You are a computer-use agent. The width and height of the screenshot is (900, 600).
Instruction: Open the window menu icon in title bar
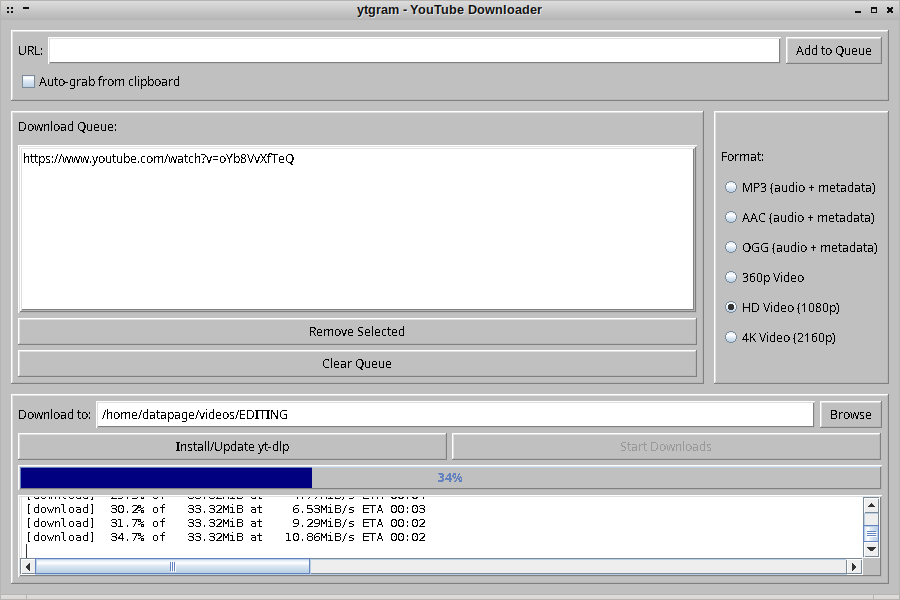point(10,10)
